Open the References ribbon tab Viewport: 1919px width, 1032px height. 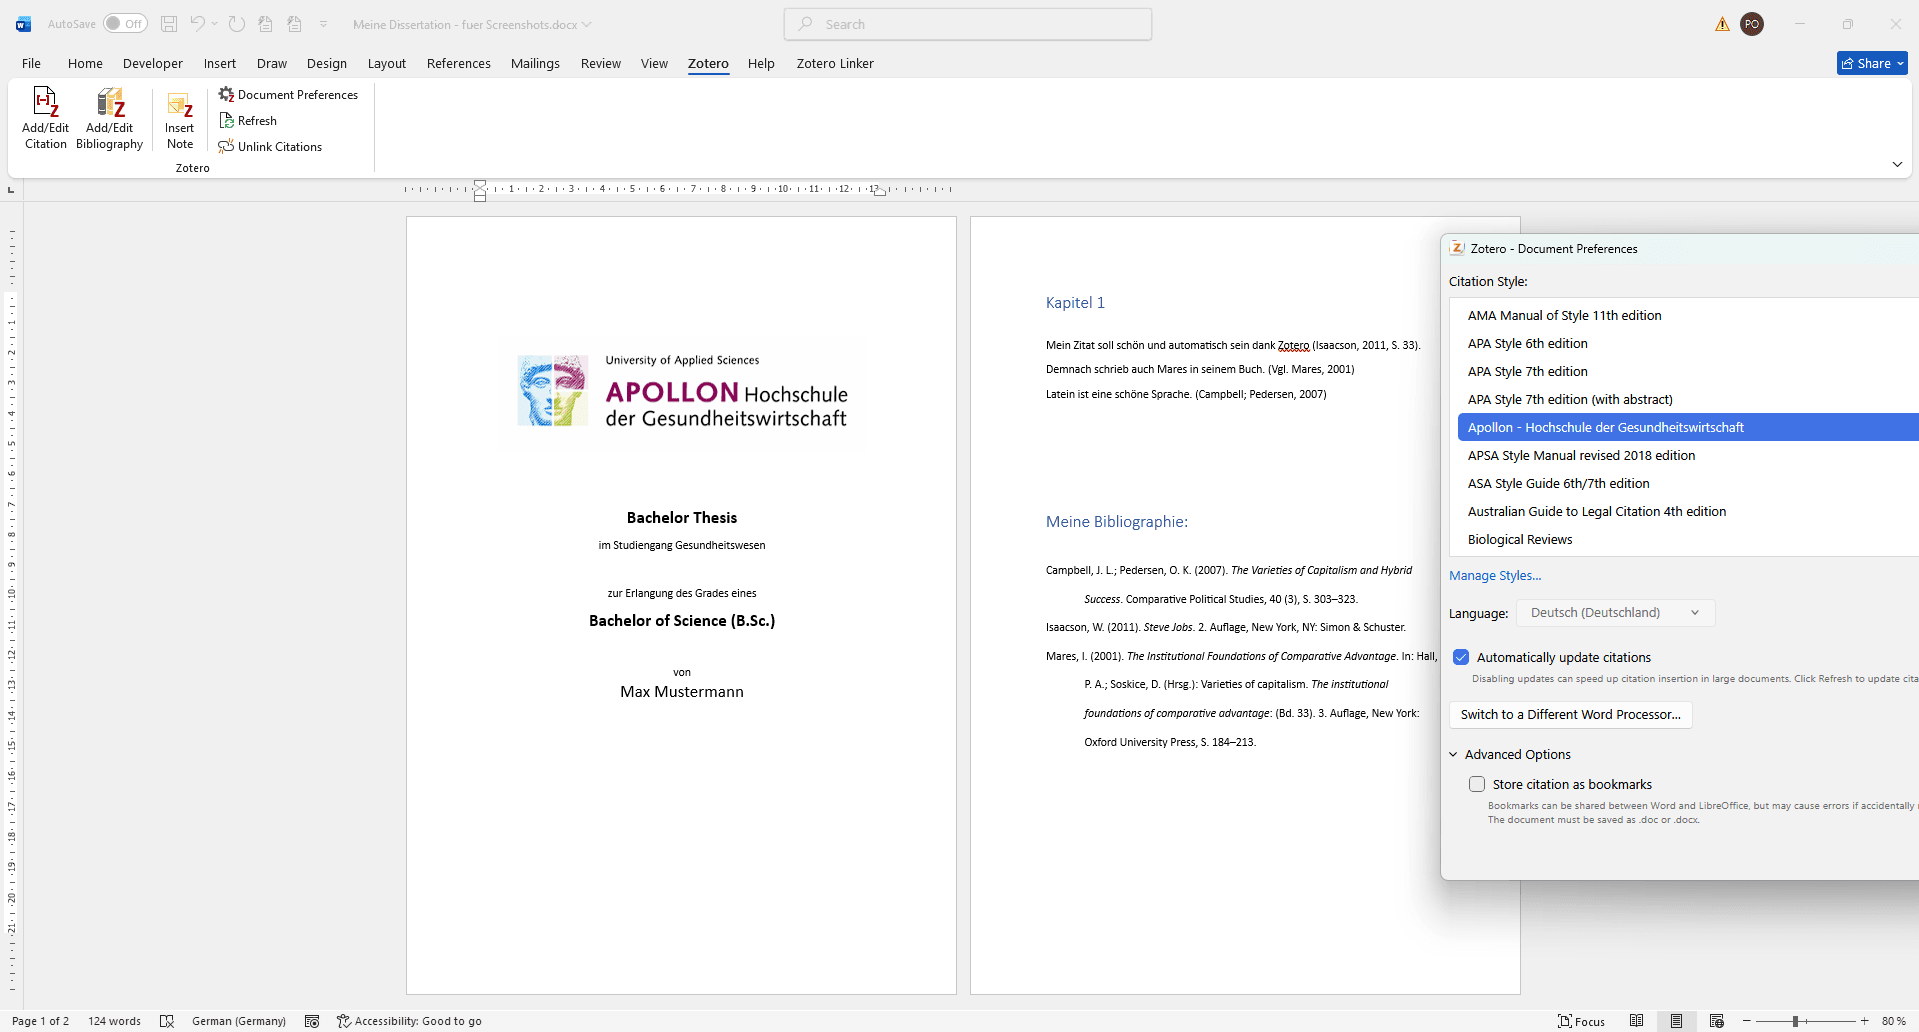point(458,63)
